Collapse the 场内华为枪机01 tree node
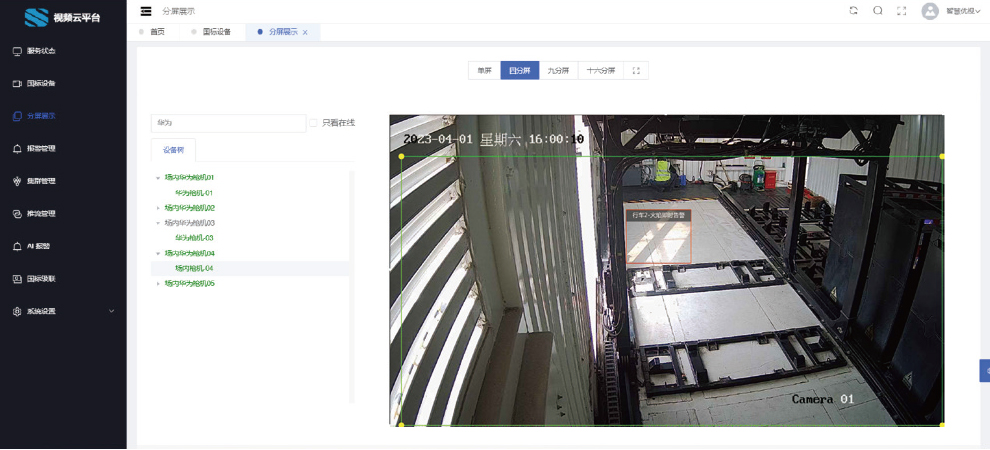This screenshot has height=450, width=990. pos(158,178)
